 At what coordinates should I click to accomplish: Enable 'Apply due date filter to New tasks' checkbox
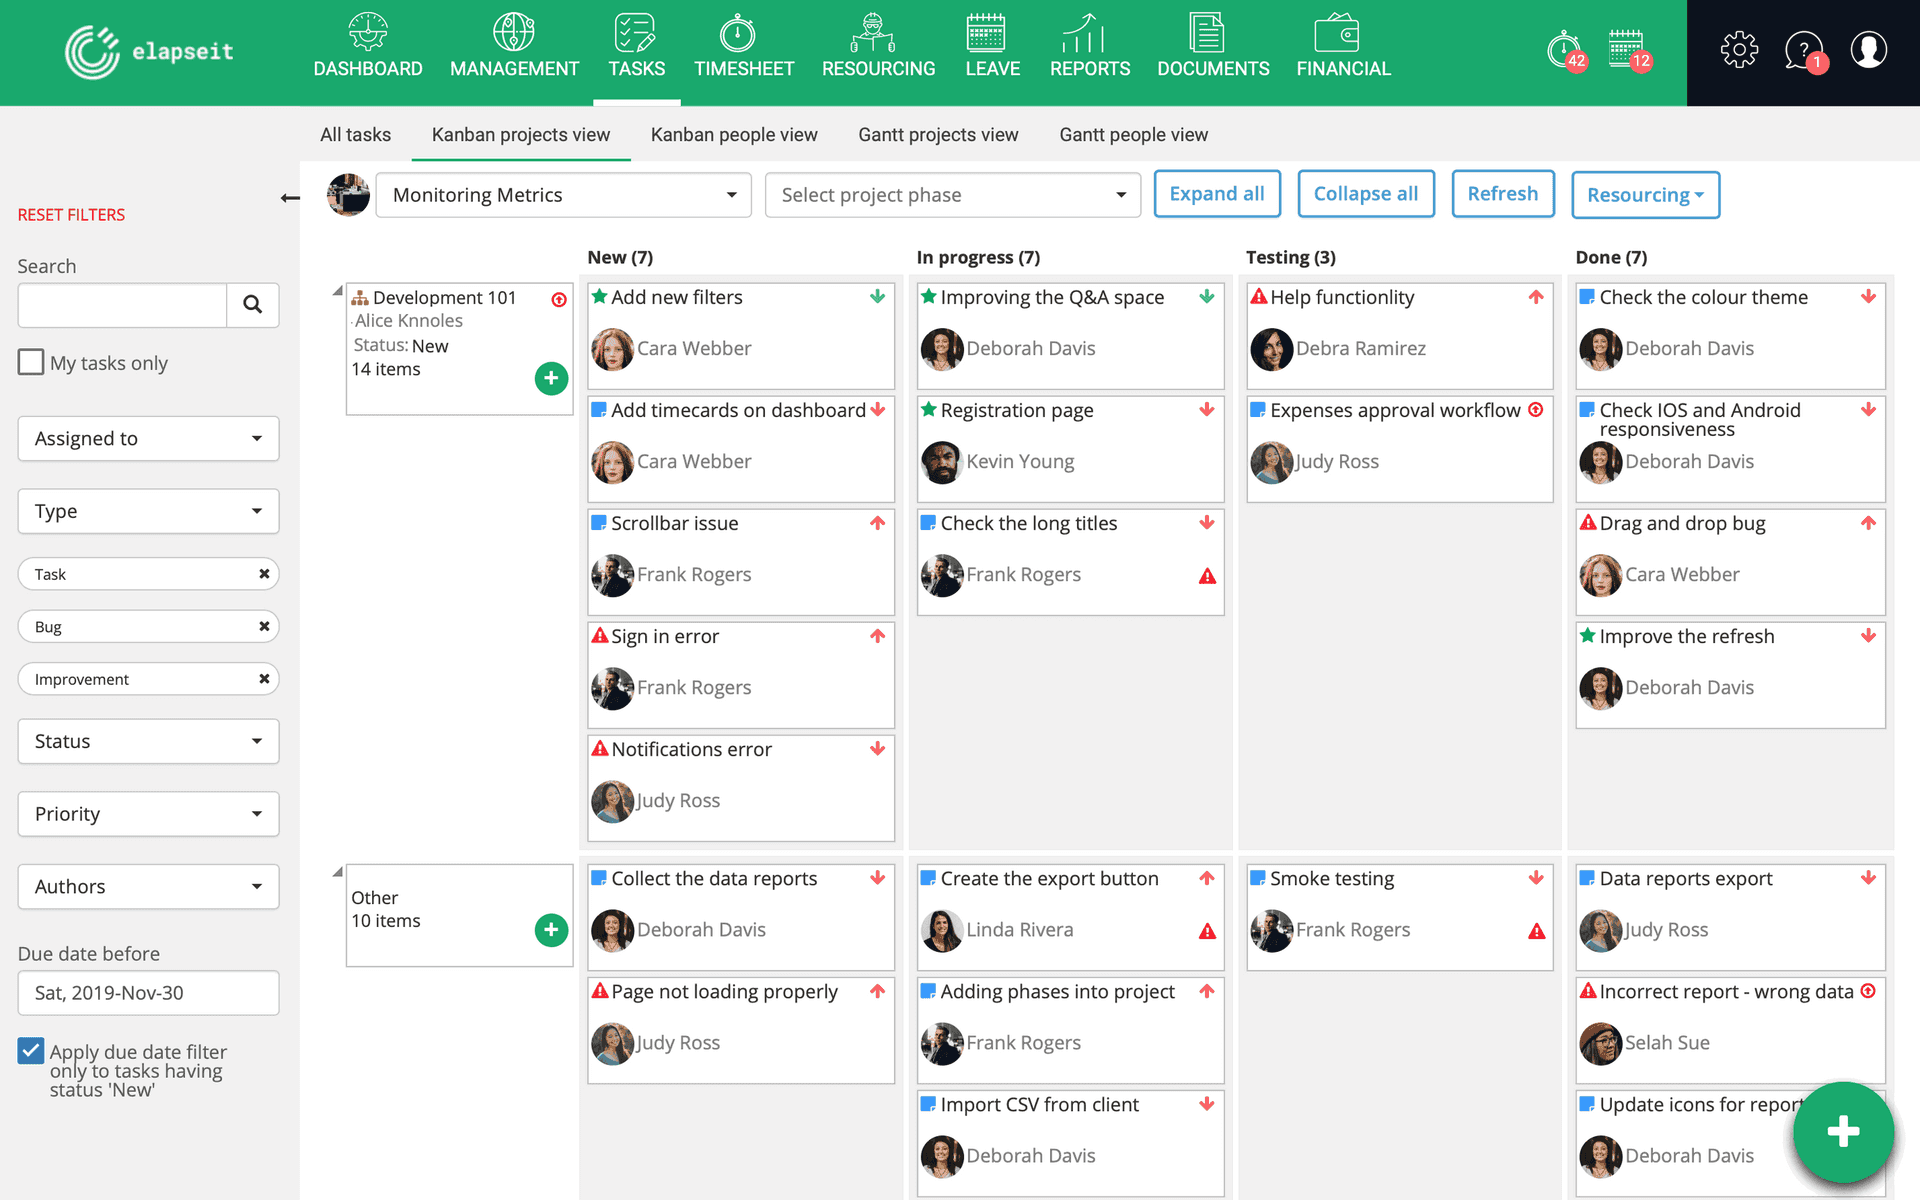(29, 1053)
